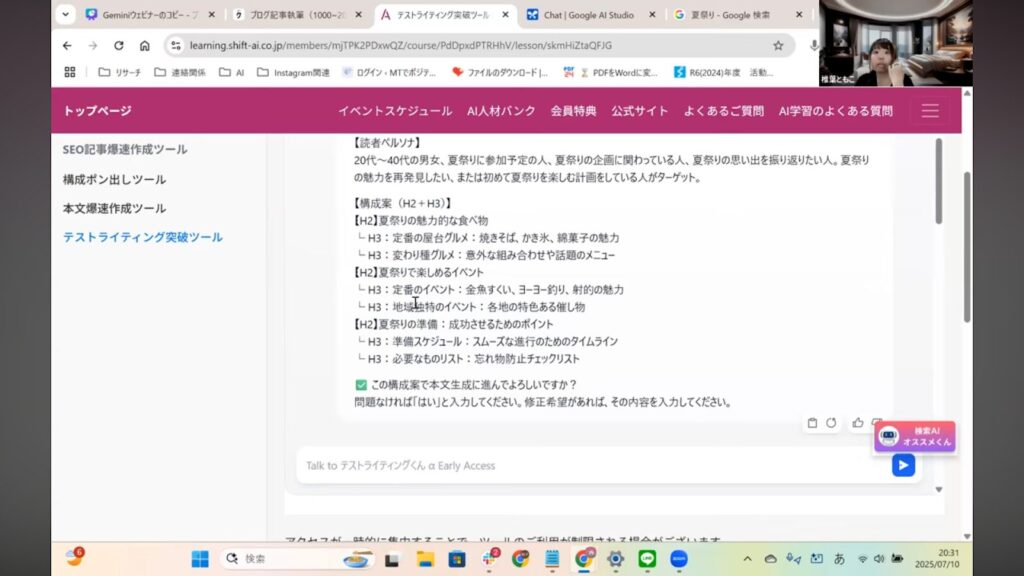Bookmark this page with the star icon
1024x576 pixels.
pos(778,46)
